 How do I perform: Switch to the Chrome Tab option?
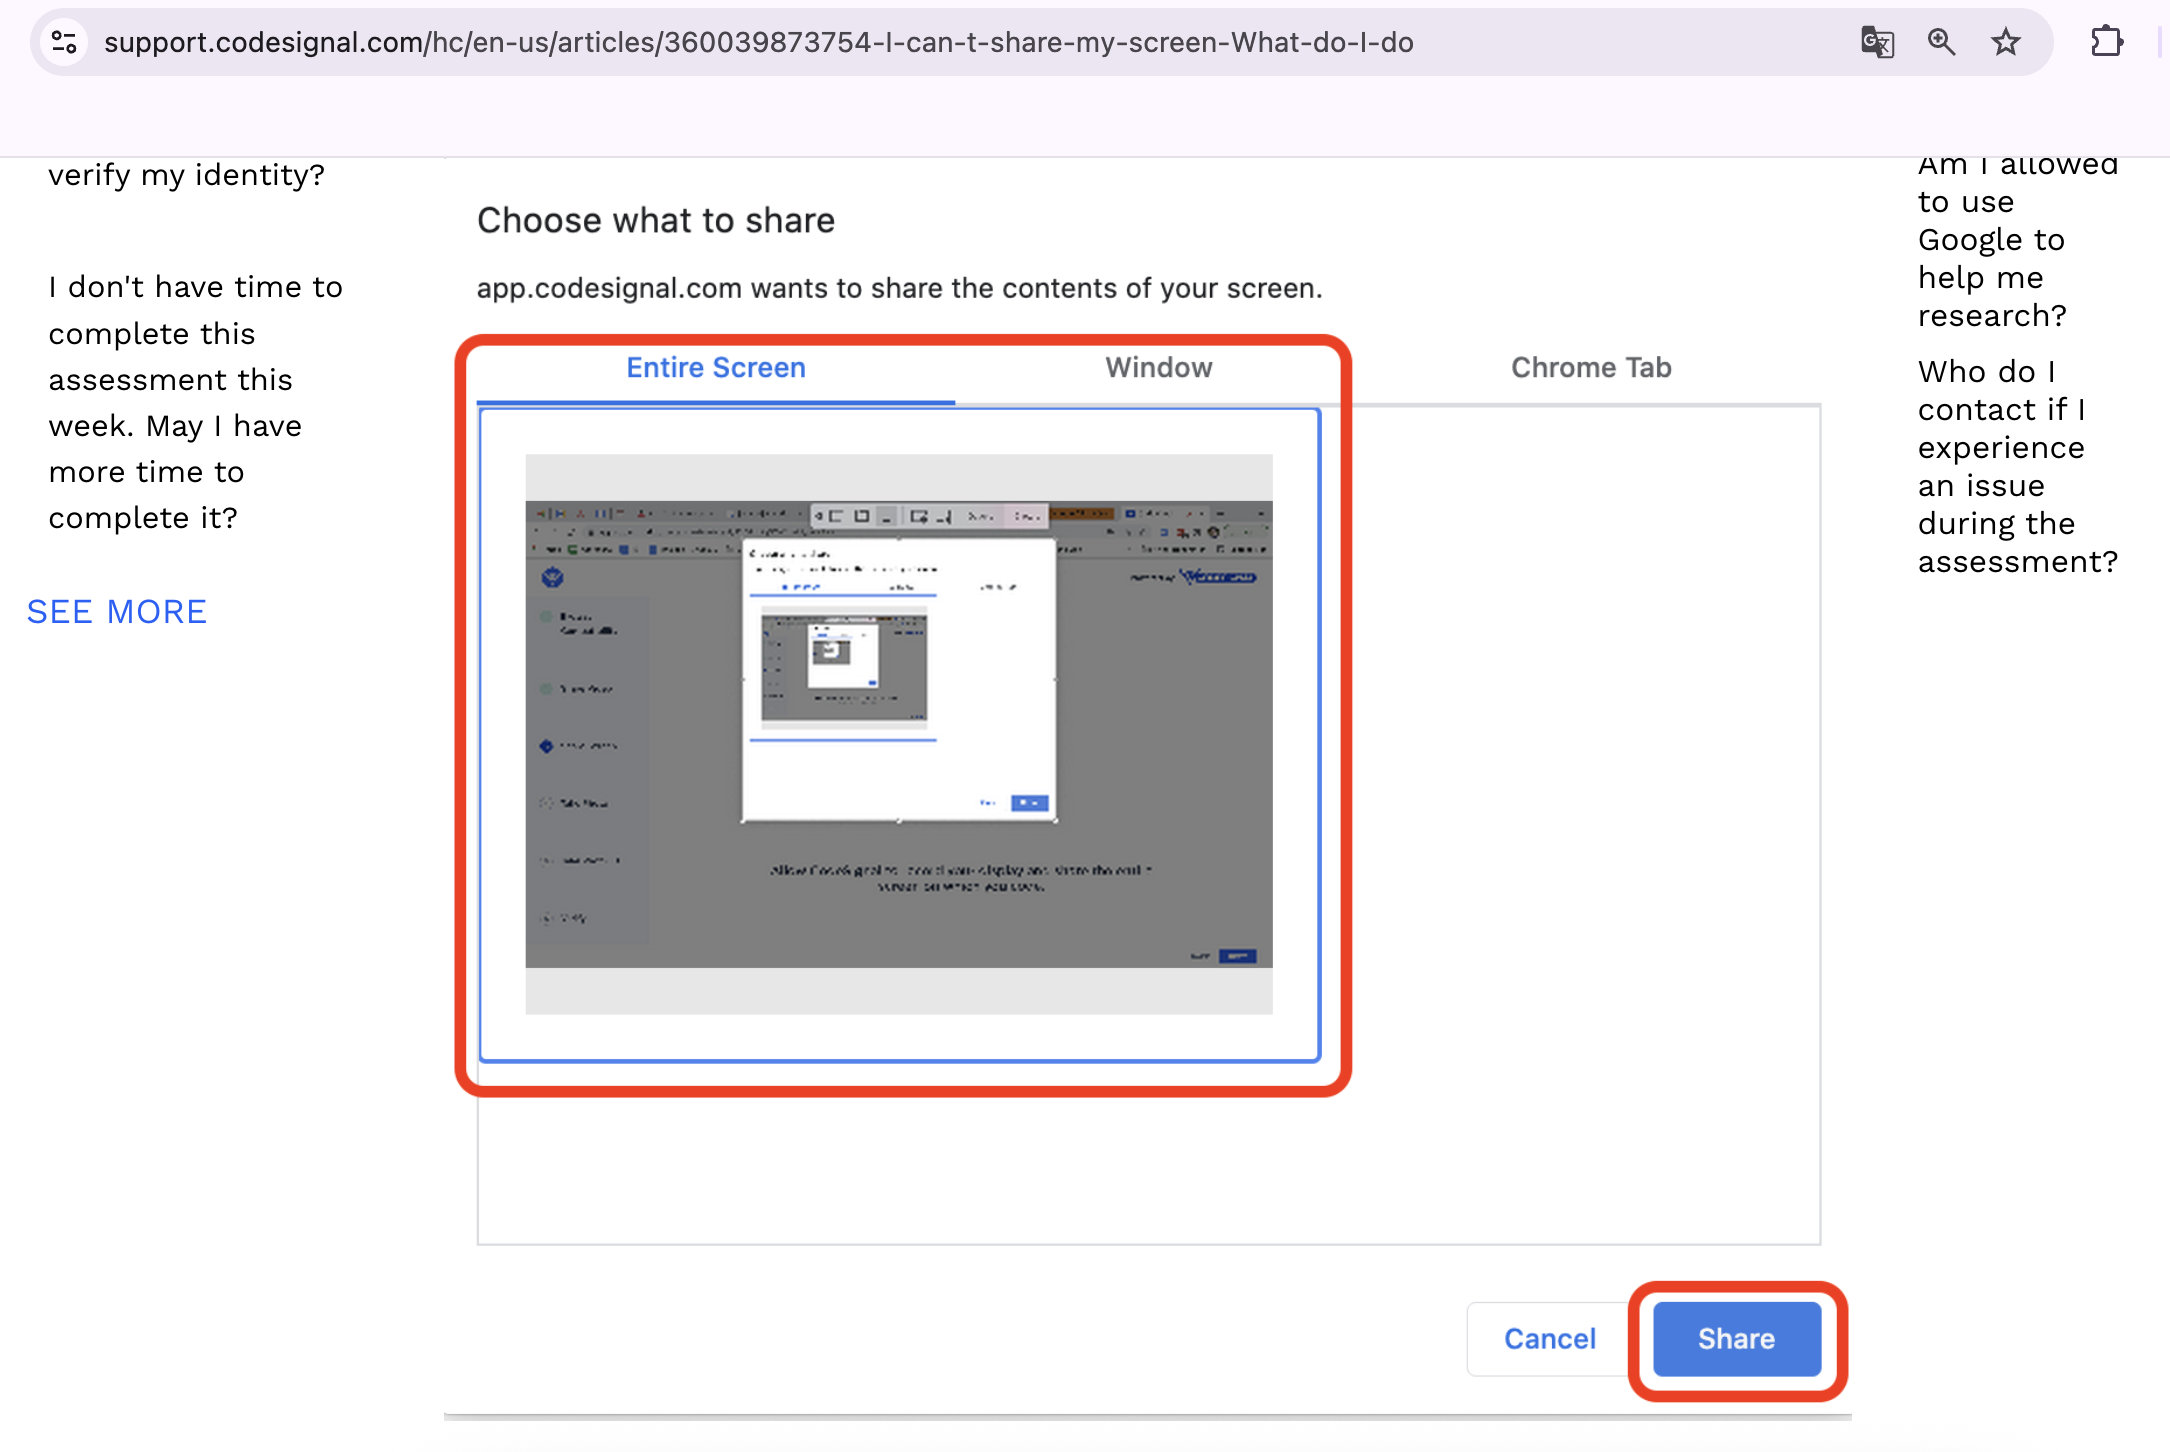point(1590,368)
